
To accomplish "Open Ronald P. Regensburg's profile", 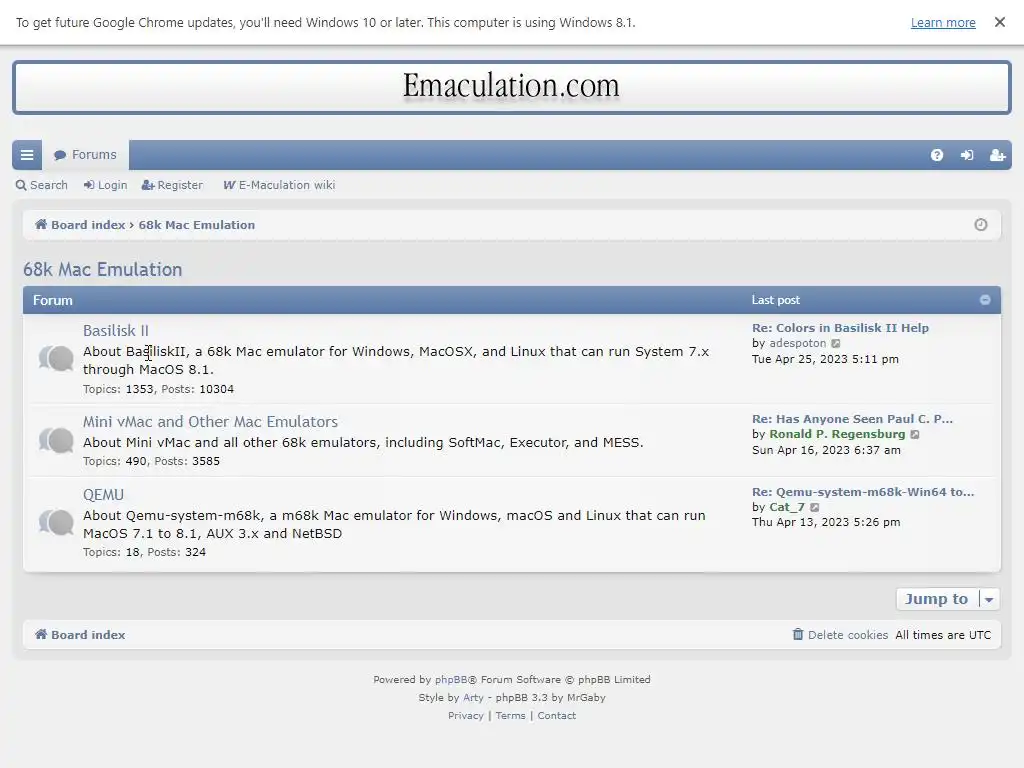I will (x=837, y=434).
